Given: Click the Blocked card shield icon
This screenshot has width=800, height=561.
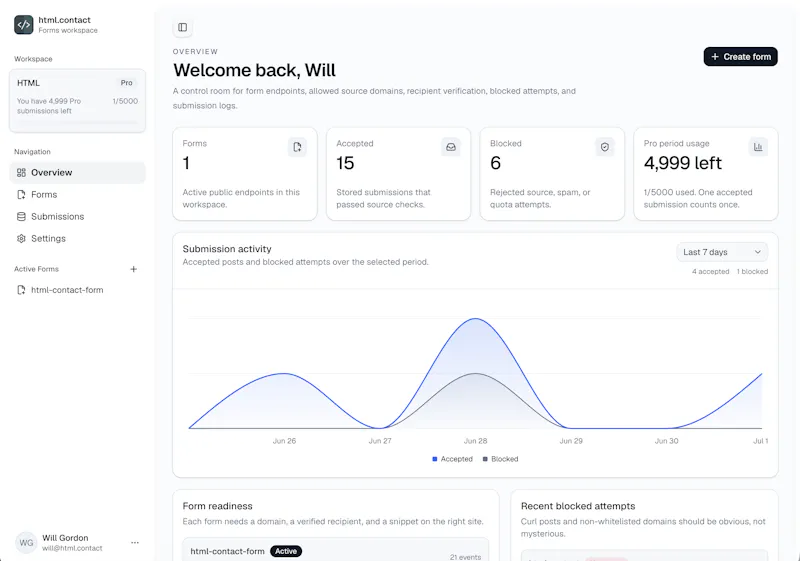Looking at the screenshot, I should coord(605,147).
